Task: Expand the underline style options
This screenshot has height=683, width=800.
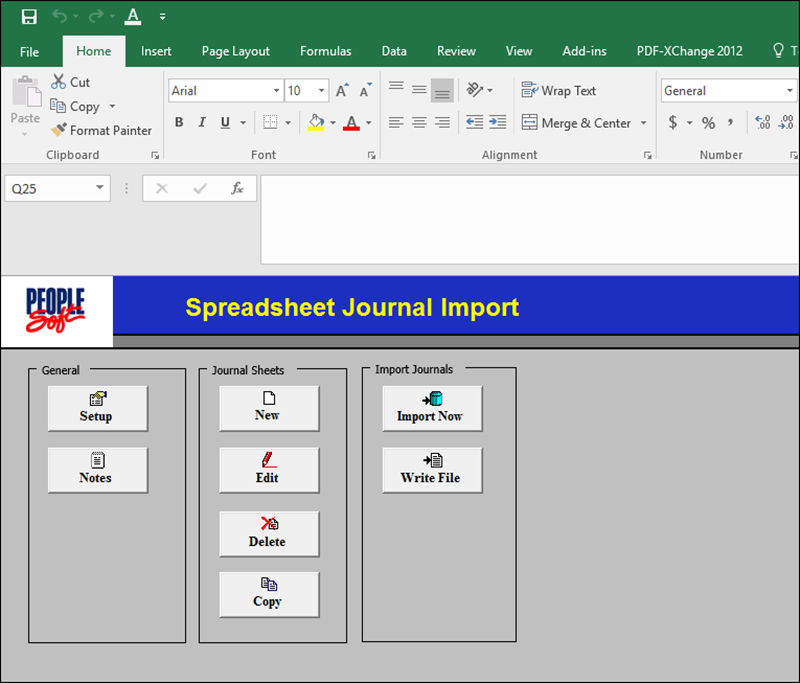Action: 243,123
